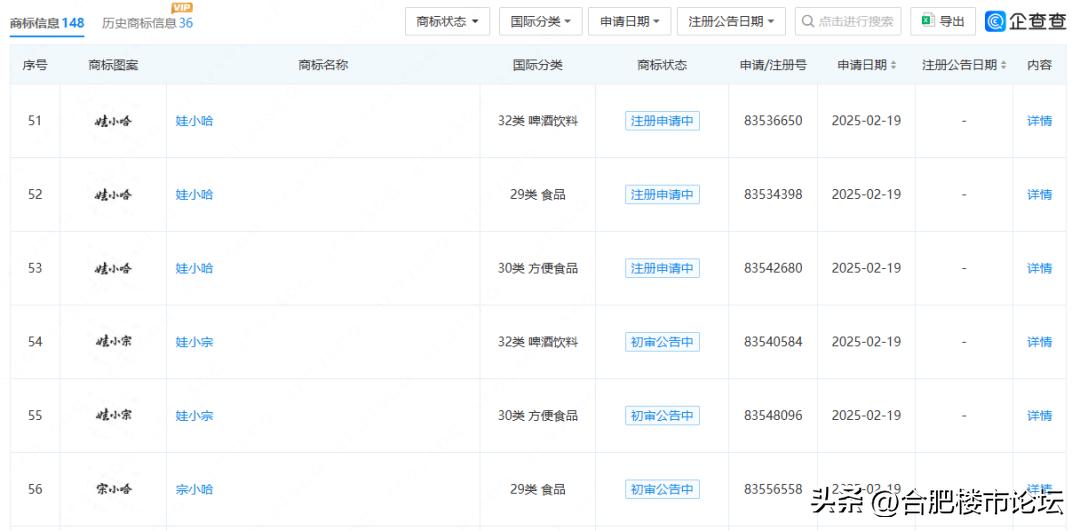The height and width of the screenshot is (531, 1080).
Task: Open 详情 for registration 83536650
Action: (x=1039, y=121)
